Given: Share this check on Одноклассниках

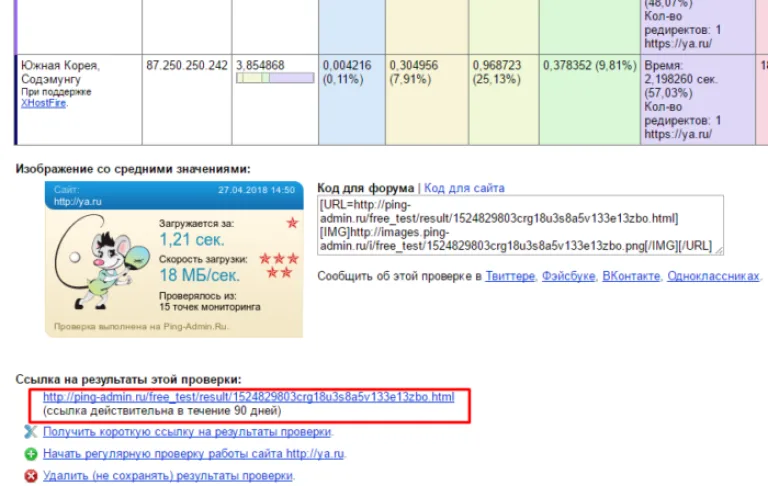Looking at the screenshot, I should coord(713,276).
